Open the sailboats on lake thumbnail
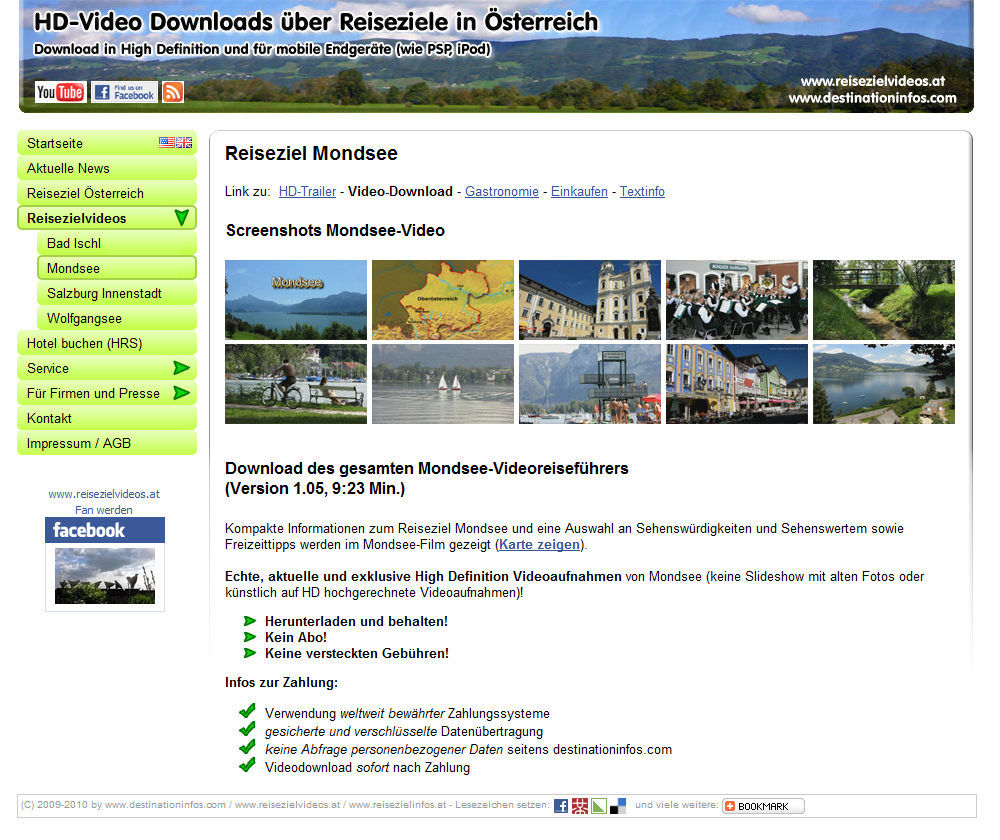 tap(443, 384)
